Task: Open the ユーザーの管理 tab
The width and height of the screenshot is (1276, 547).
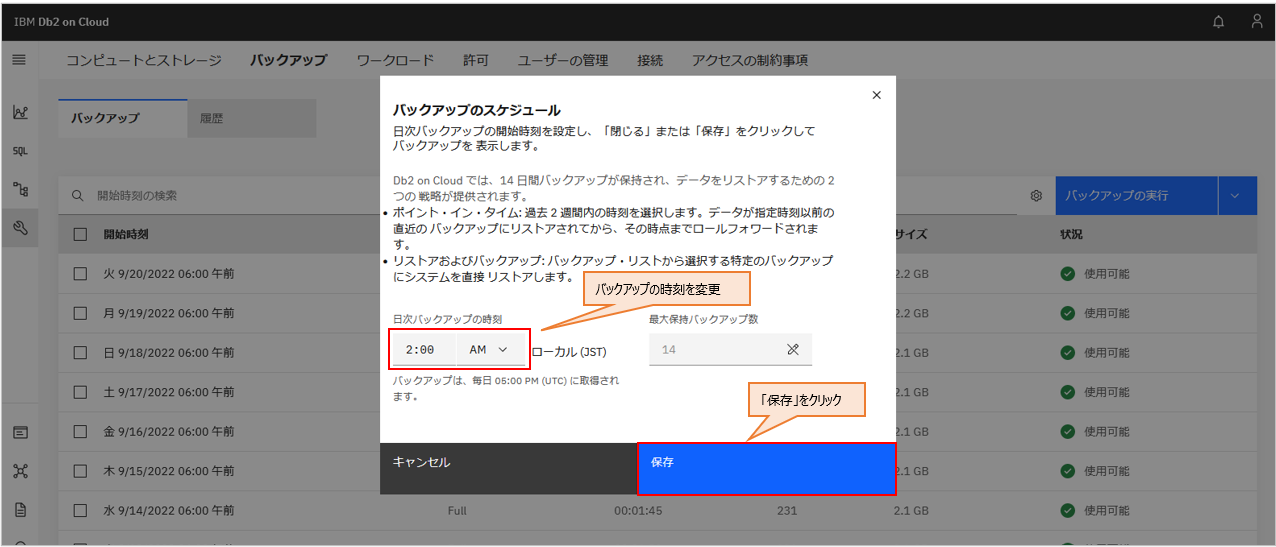Action: [x=563, y=60]
